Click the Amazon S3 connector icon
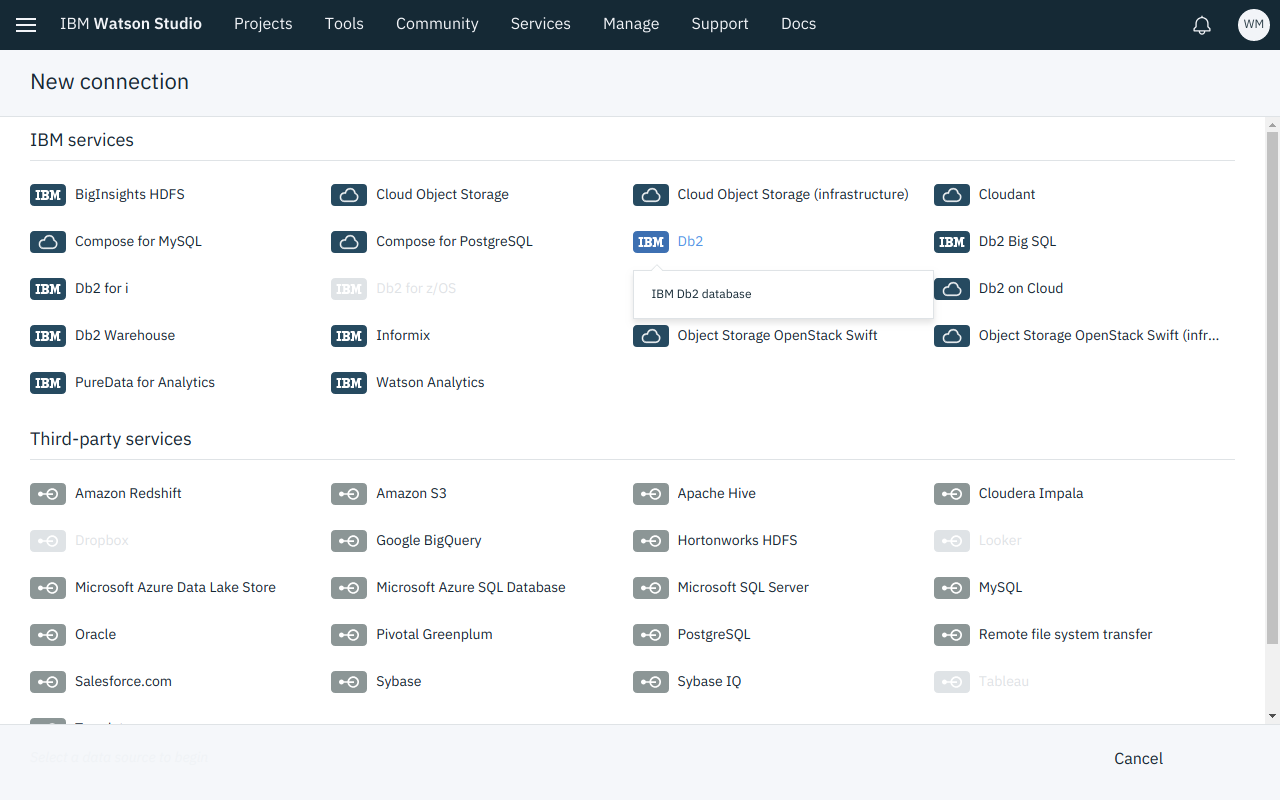This screenshot has width=1280, height=800. pos(349,494)
